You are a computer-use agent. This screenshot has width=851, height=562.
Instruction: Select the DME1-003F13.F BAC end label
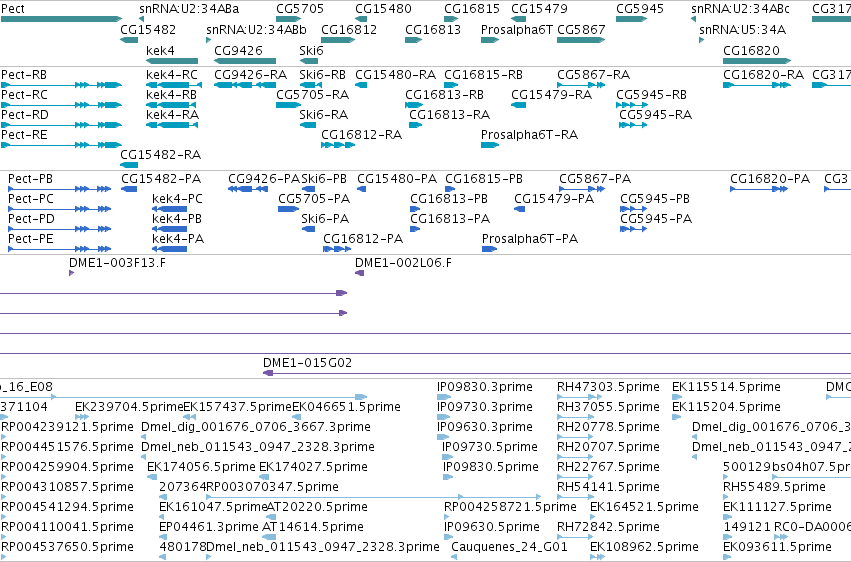click(117, 263)
